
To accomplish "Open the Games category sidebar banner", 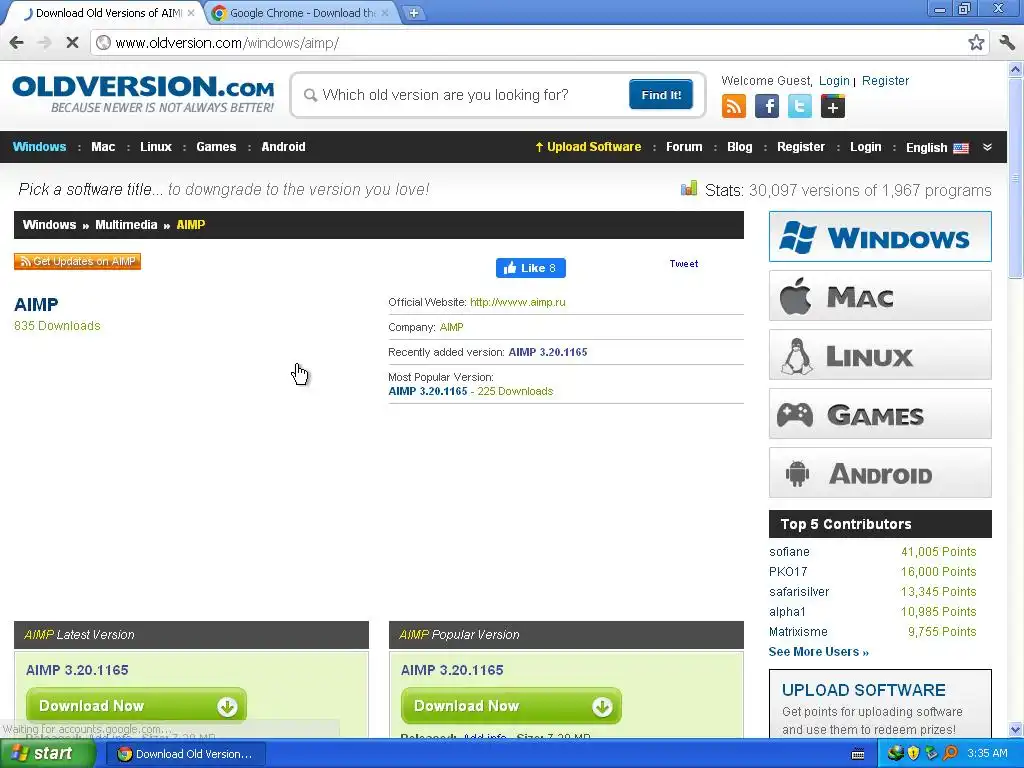I will 880,414.
